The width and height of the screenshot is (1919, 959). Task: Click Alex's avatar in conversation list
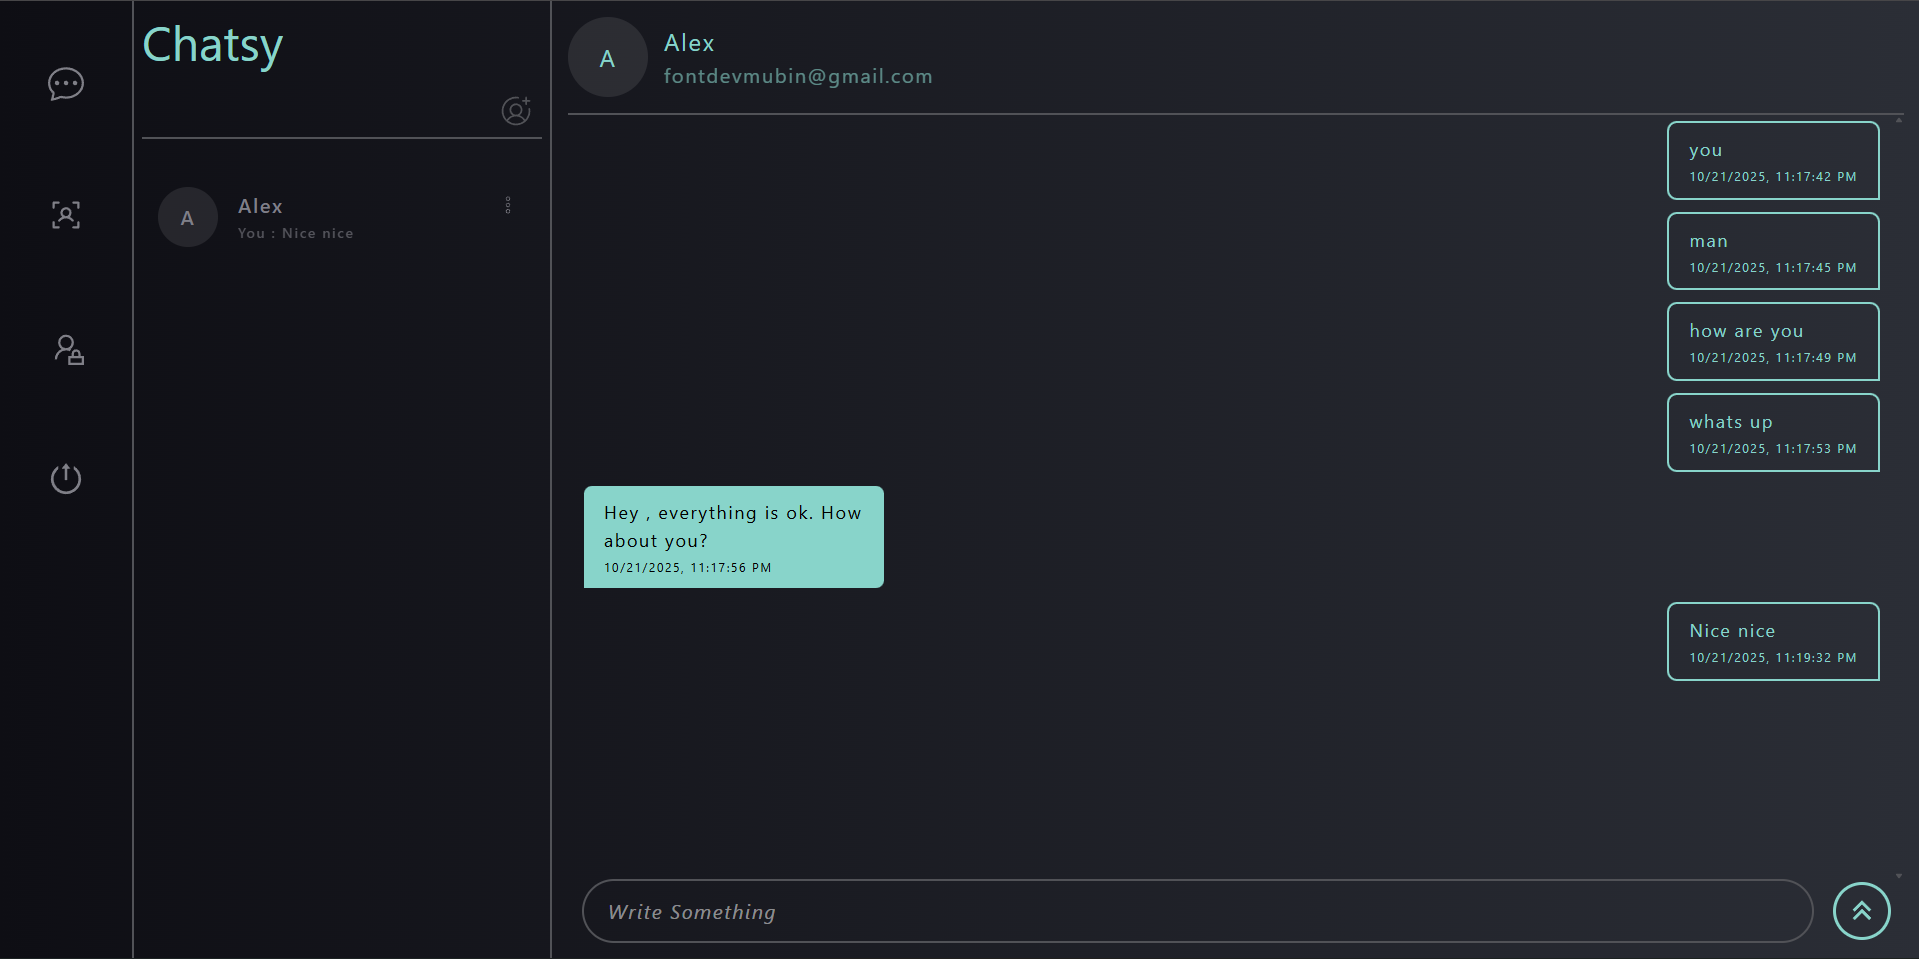(187, 217)
